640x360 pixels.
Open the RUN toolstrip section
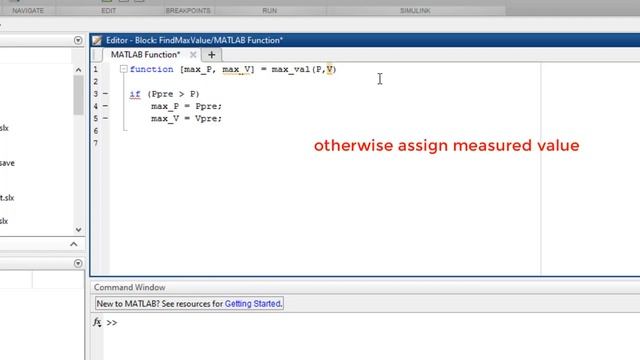(x=269, y=11)
